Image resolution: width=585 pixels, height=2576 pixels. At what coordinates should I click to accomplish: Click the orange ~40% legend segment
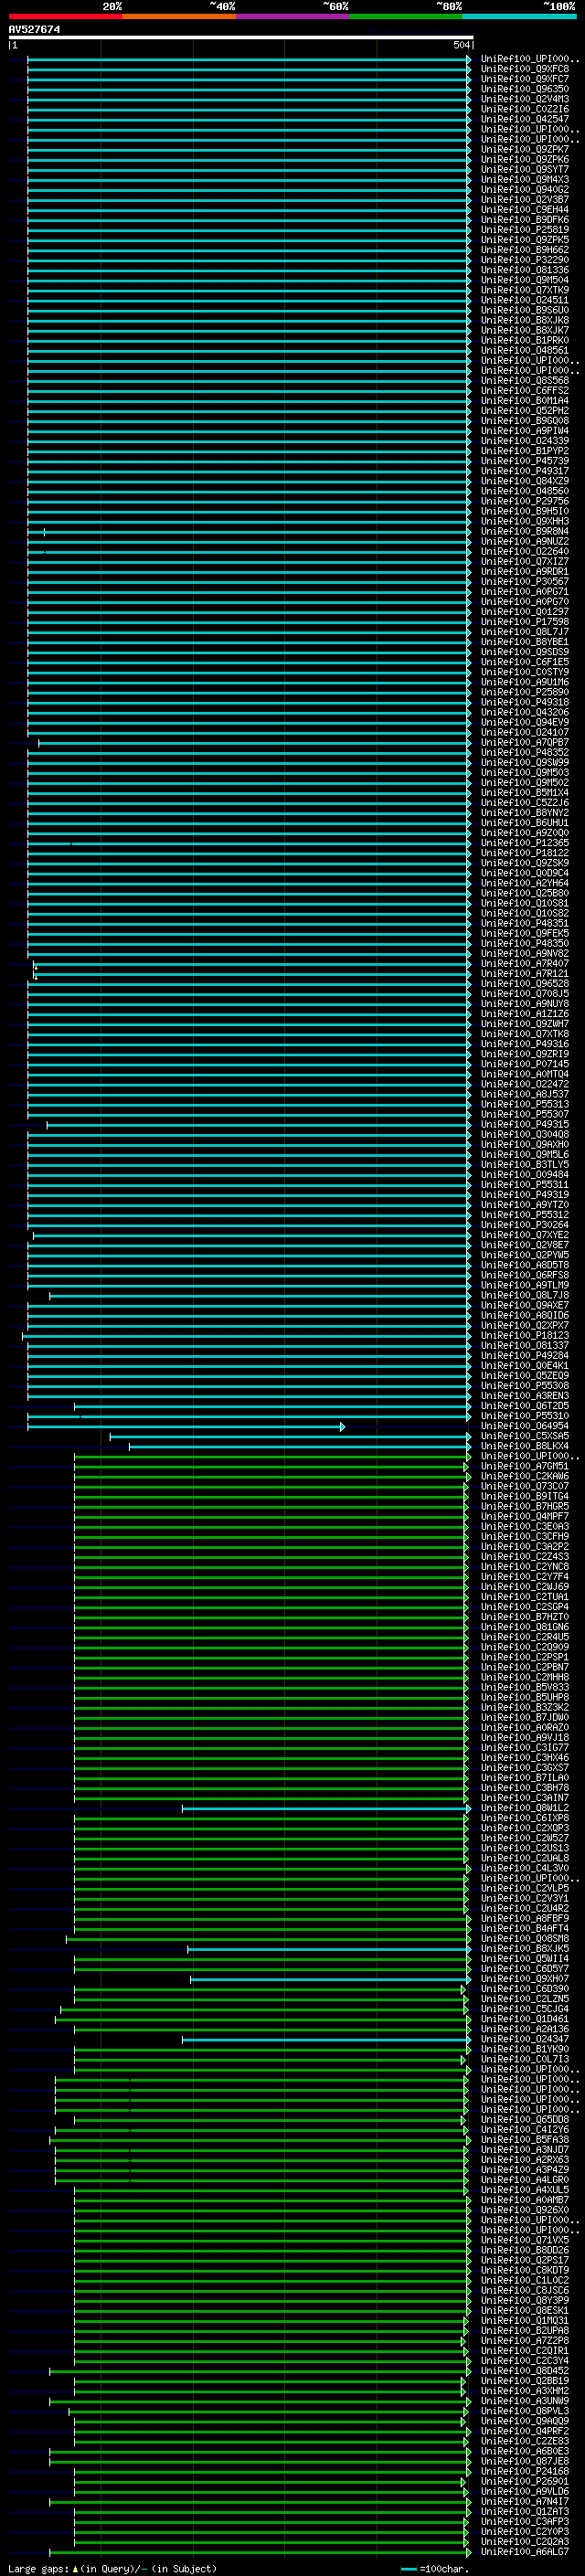pos(179,16)
